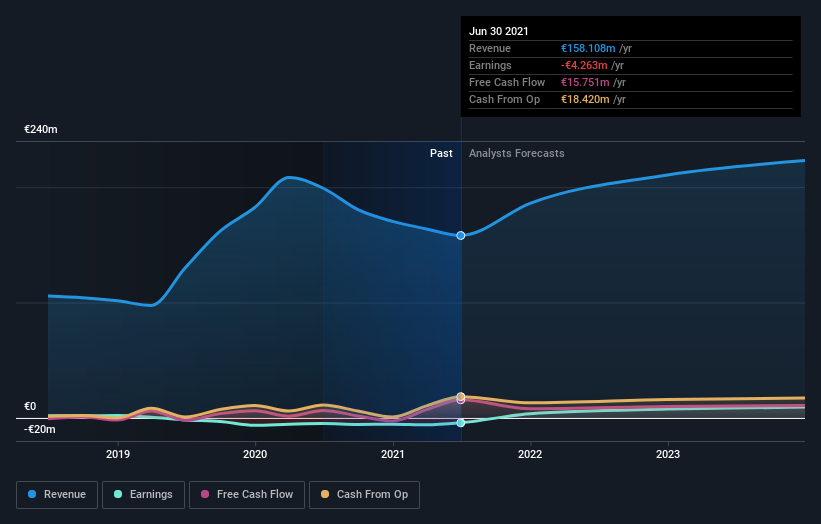Screen dimensions: 821x524
Task: Click the teal Earnings data point marker
Action: (461, 422)
